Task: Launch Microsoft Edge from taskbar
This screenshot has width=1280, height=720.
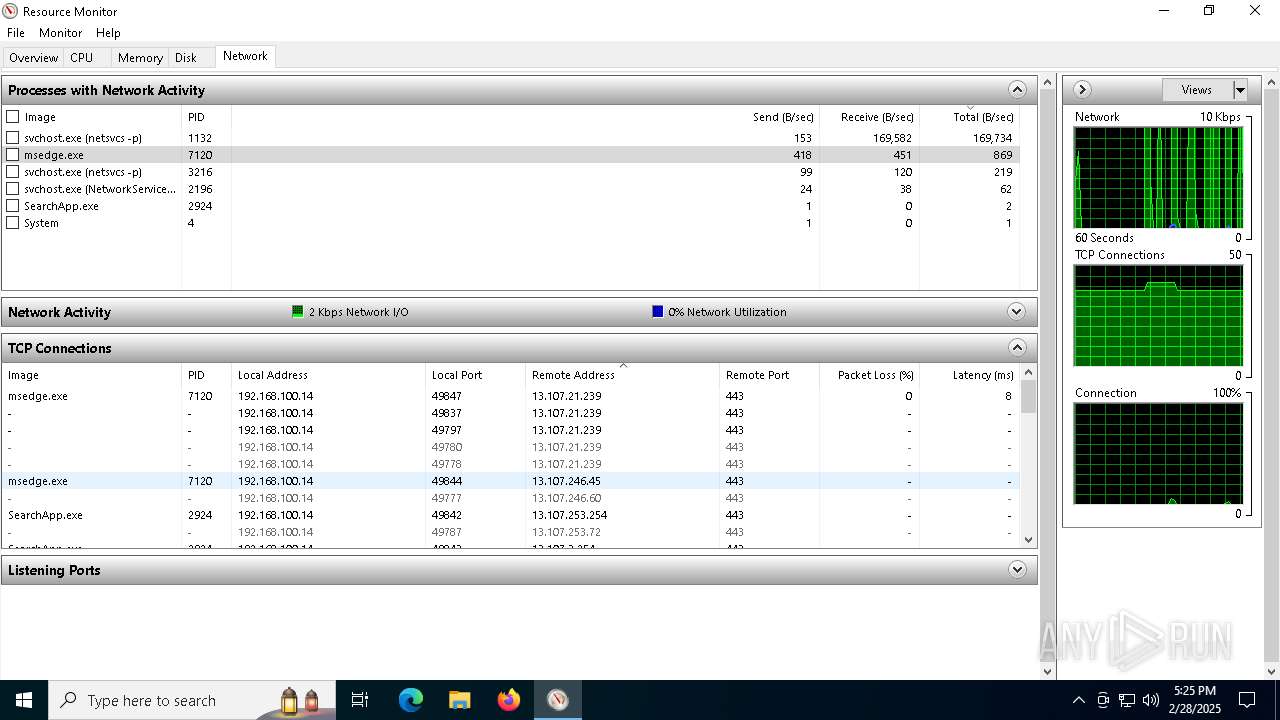Action: 411,700
